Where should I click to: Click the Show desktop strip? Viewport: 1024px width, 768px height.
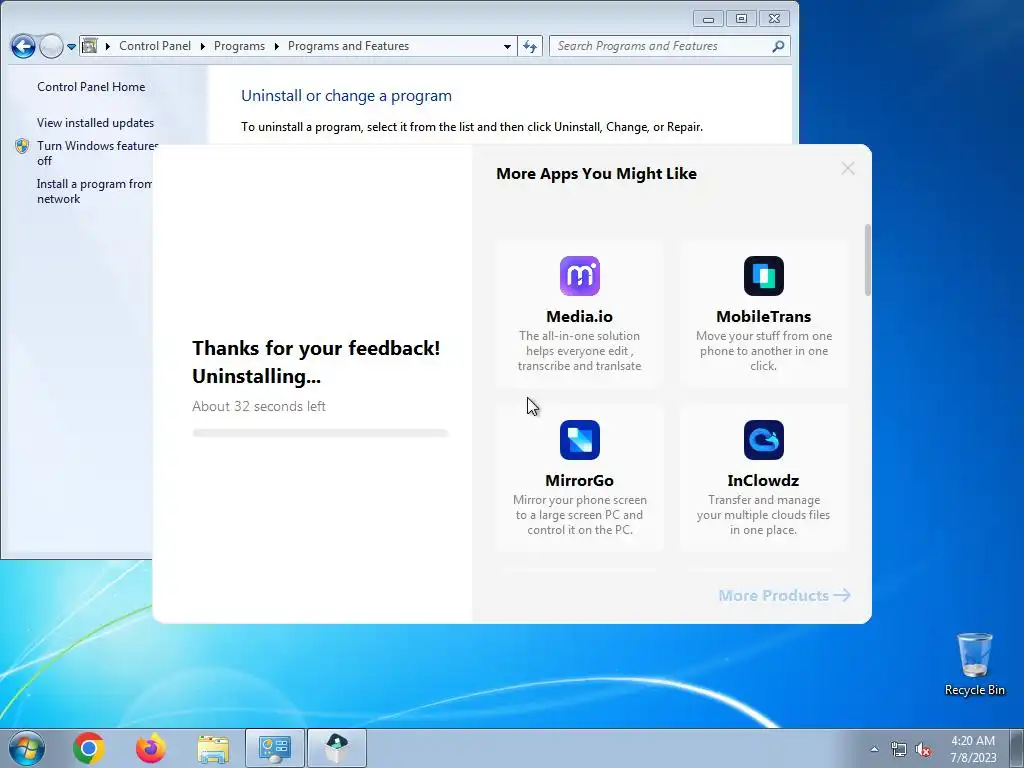(x=1018, y=748)
